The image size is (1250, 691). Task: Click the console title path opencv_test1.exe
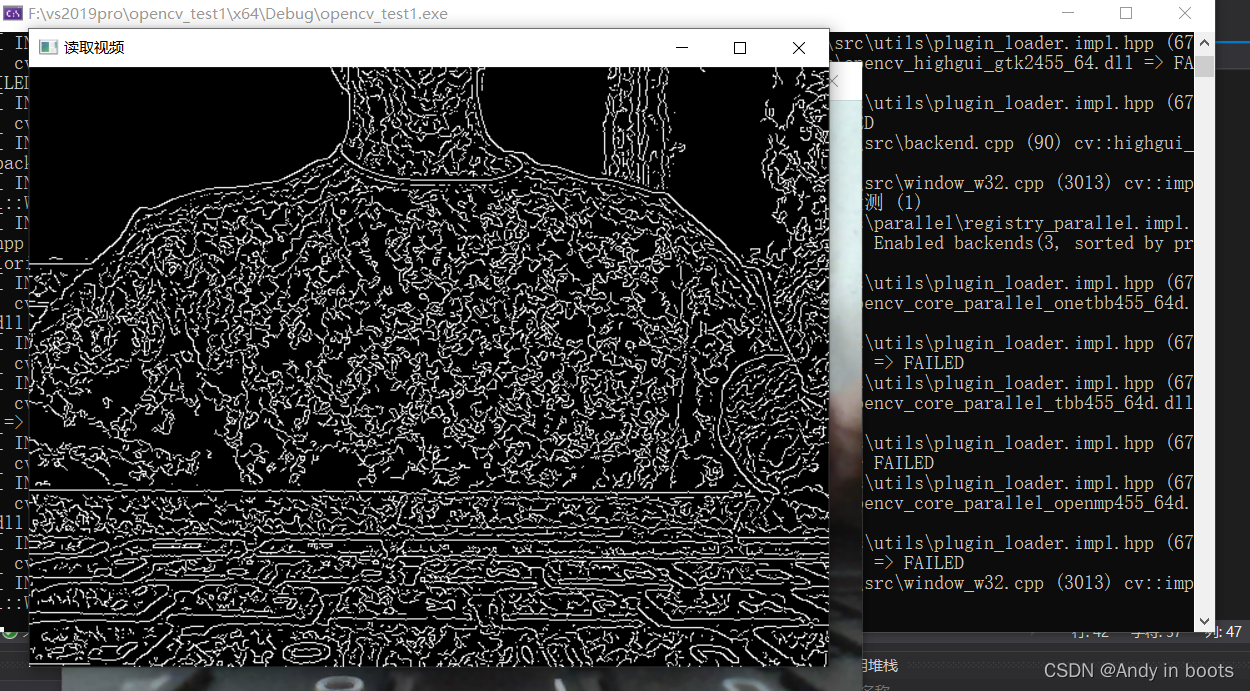238,14
